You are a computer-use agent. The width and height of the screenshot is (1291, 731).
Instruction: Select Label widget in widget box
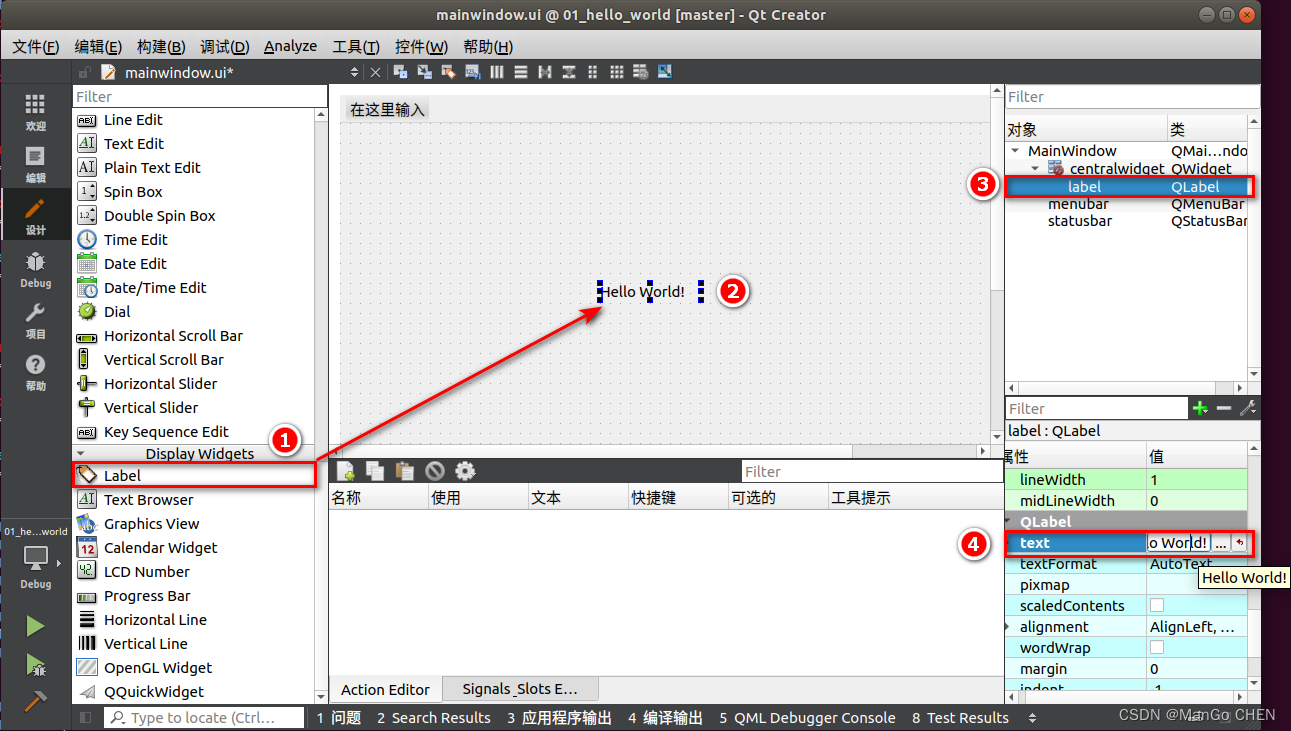(195, 476)
